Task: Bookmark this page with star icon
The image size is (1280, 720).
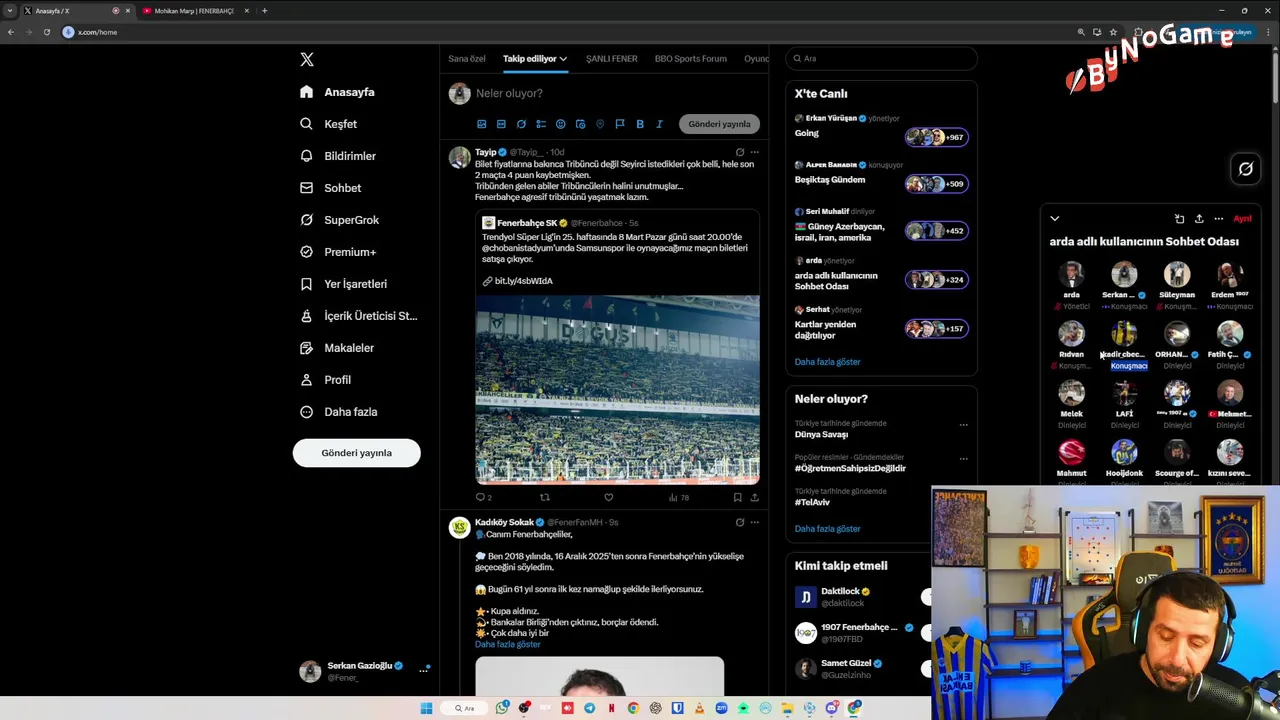Action: [1113, 32]
